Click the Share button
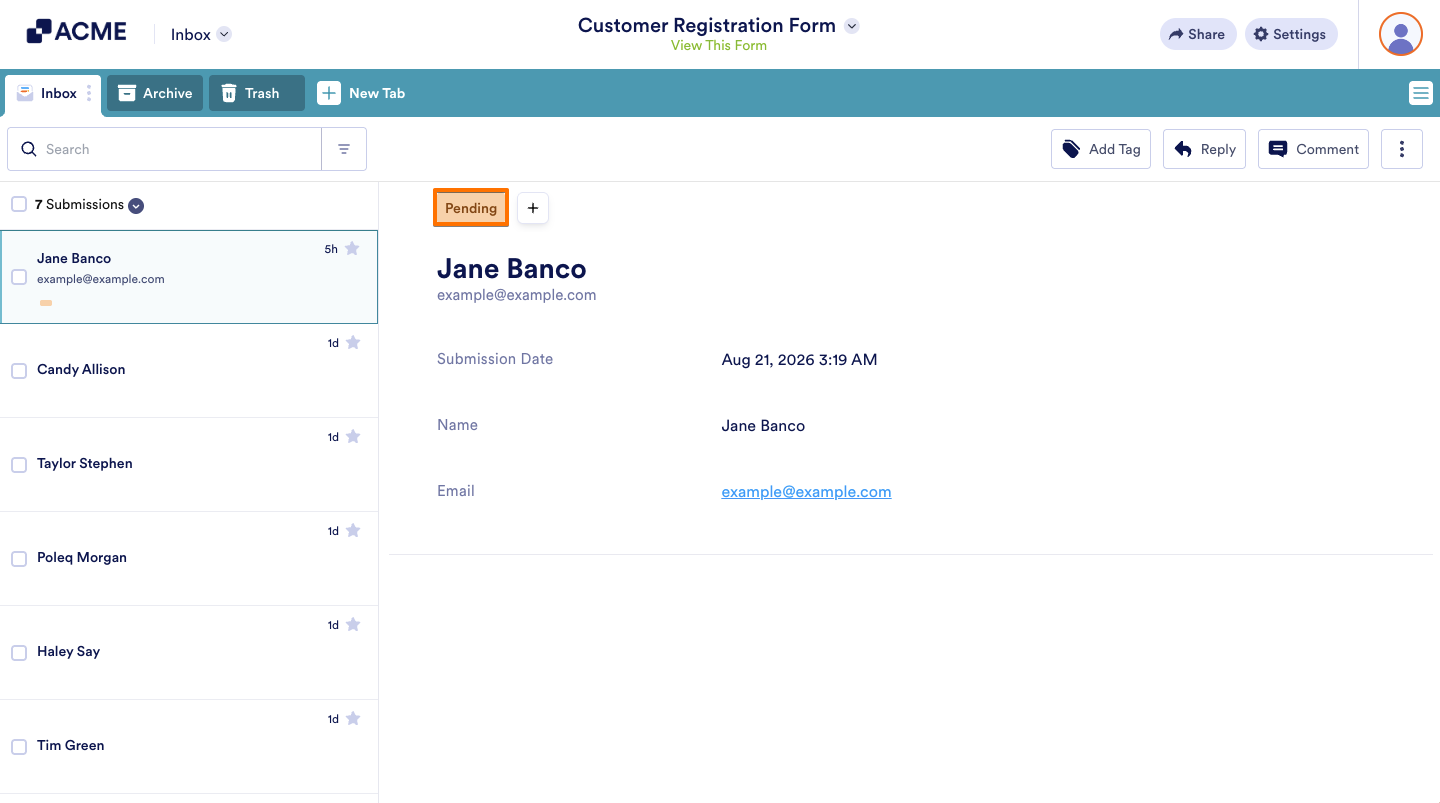Image resolution: width=1440 pixels, height=803 pixels. pyautogui.click(x=1198, y=34)
